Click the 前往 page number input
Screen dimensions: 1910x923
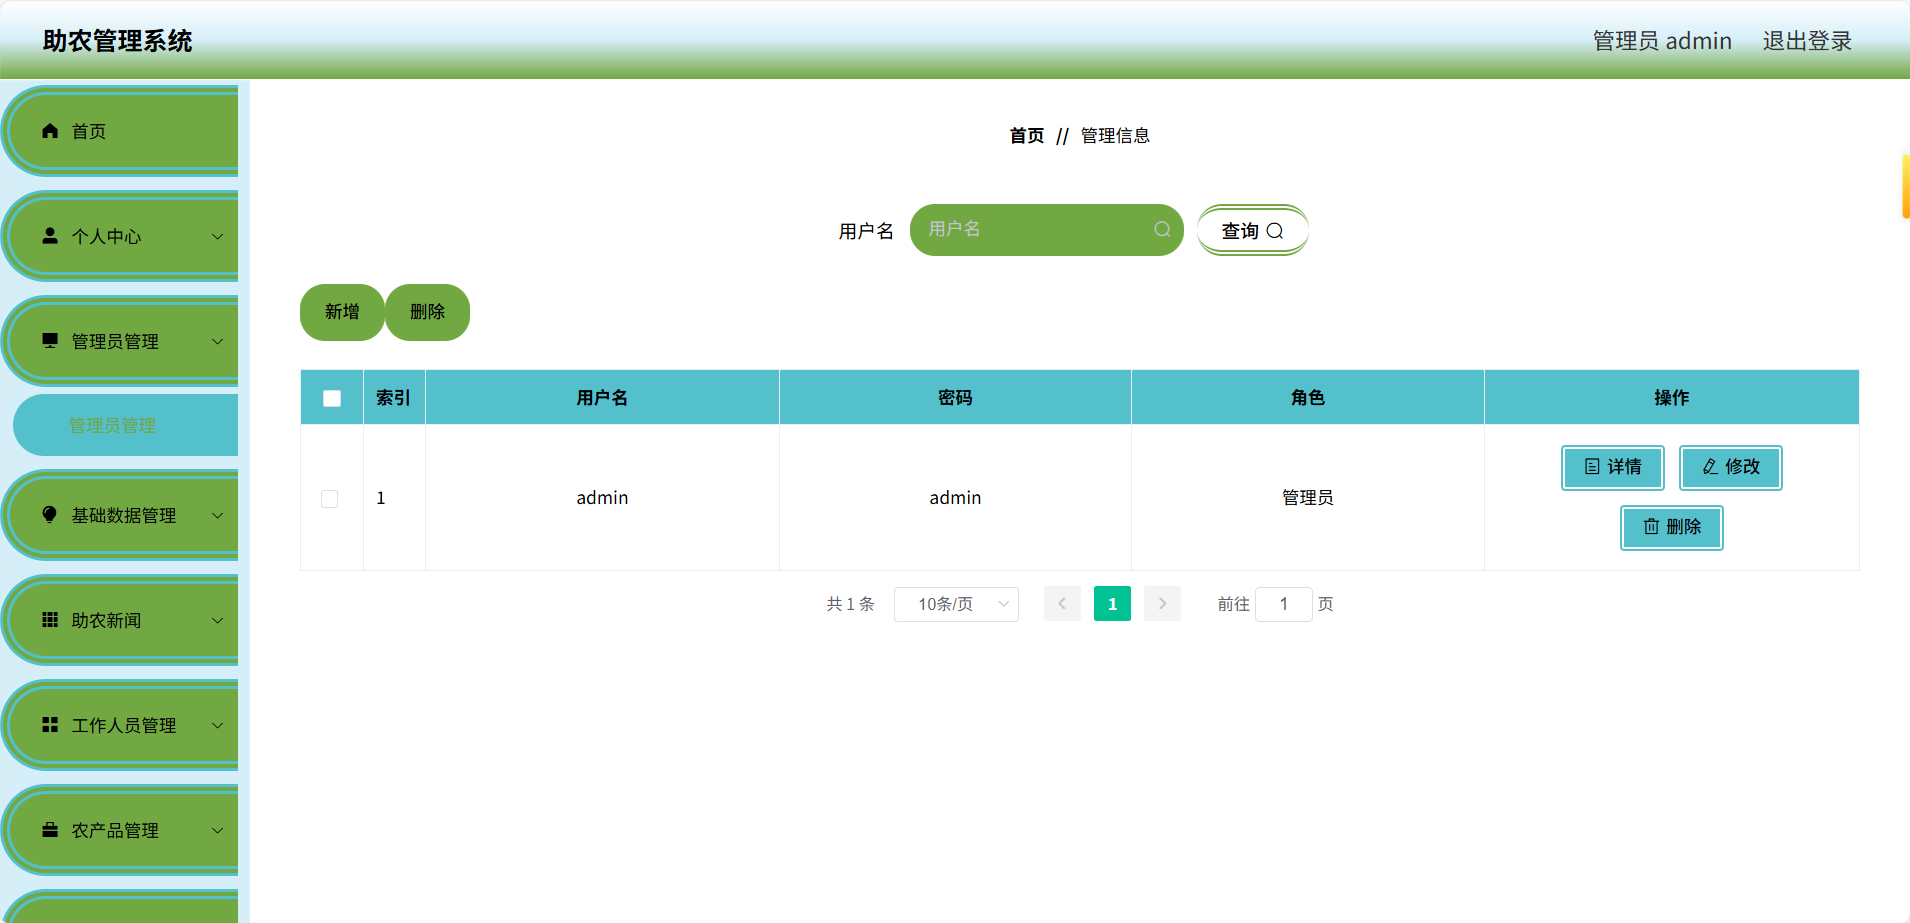coord(1284,604)
